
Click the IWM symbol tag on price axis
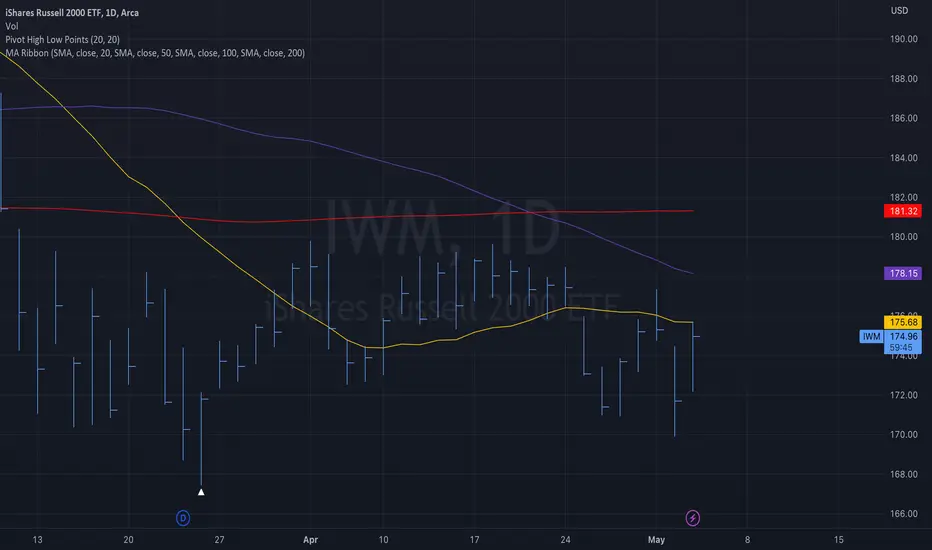tap(871, 337)
